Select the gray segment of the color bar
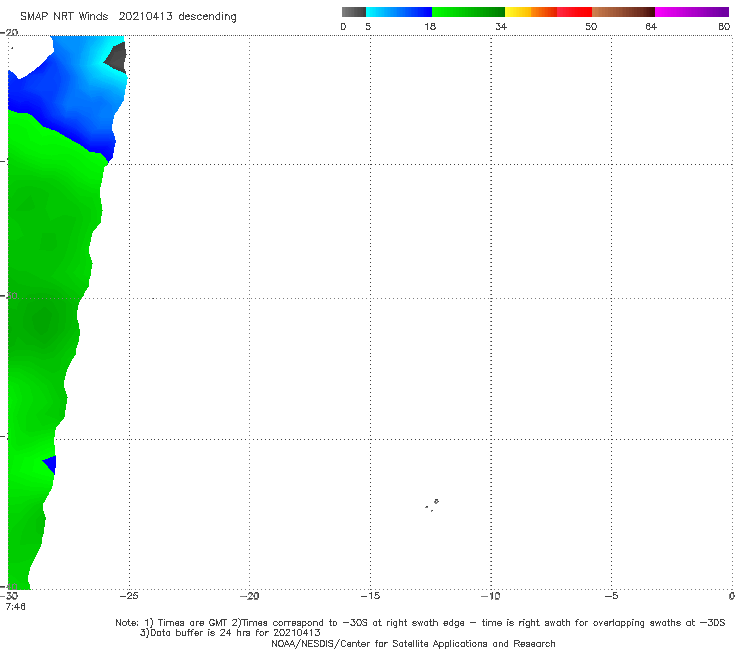The image size is (740, 650). (x=354, y=12)
